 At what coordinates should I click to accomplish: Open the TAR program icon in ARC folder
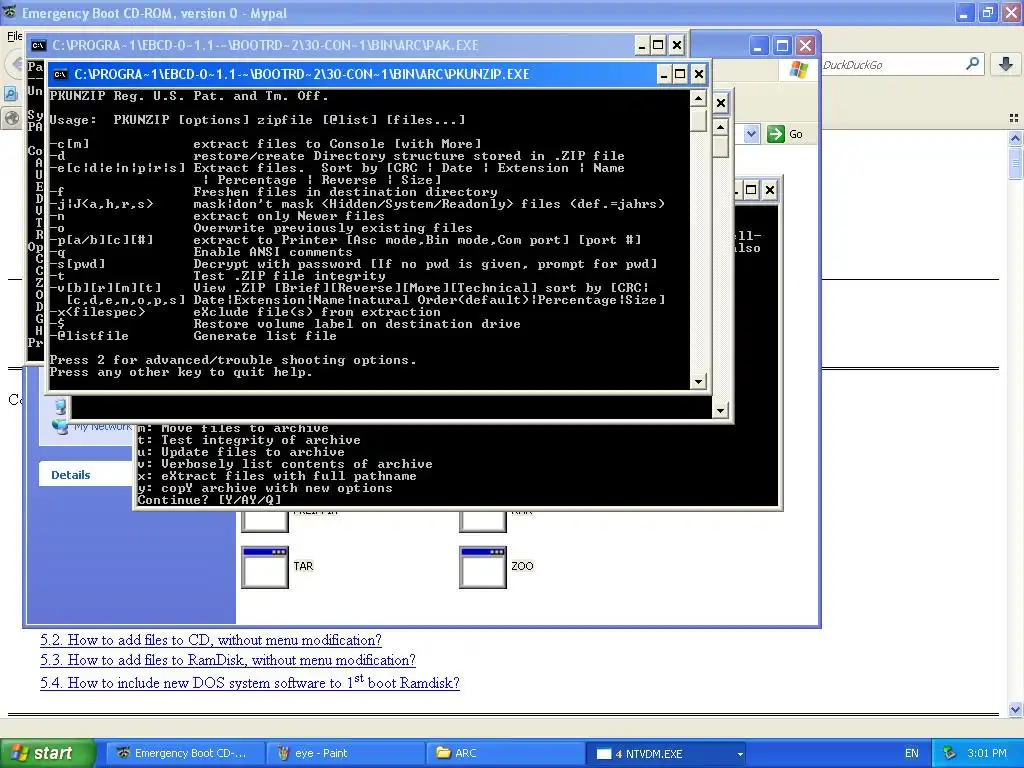[x=264, y=567]
